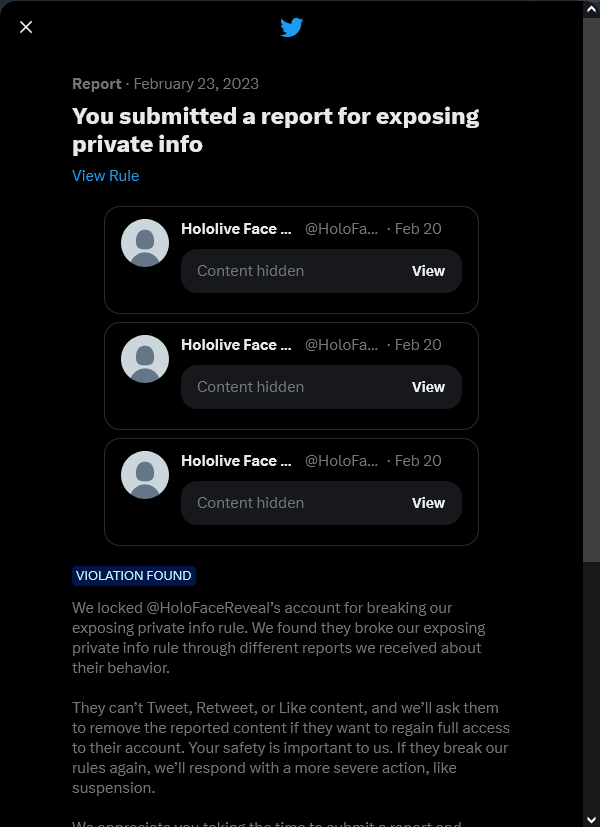Click the second reported tweet's avatar
This screenshot has height=827, width=600.
pyautogui.click(x=145, y=359)
